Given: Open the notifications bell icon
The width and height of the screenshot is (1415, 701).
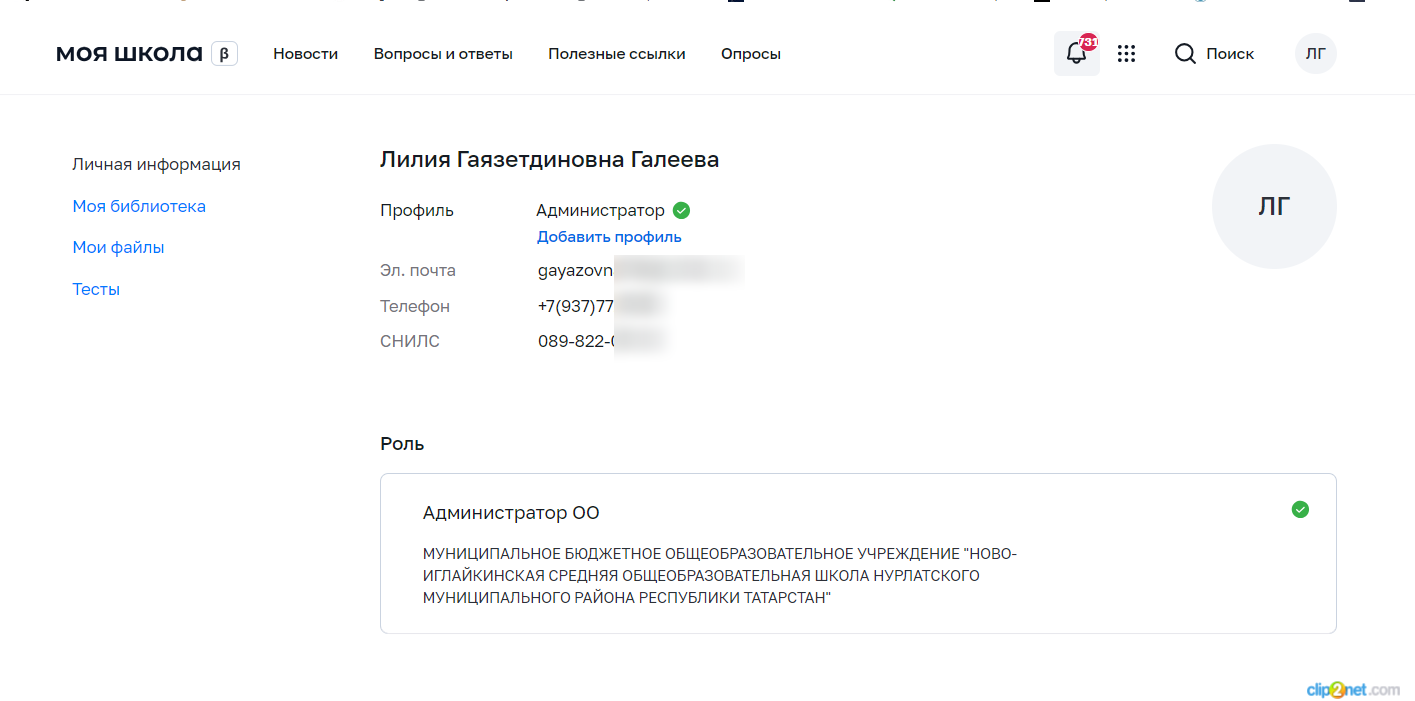Looking at the screenshot, I should coord(1076,54).
